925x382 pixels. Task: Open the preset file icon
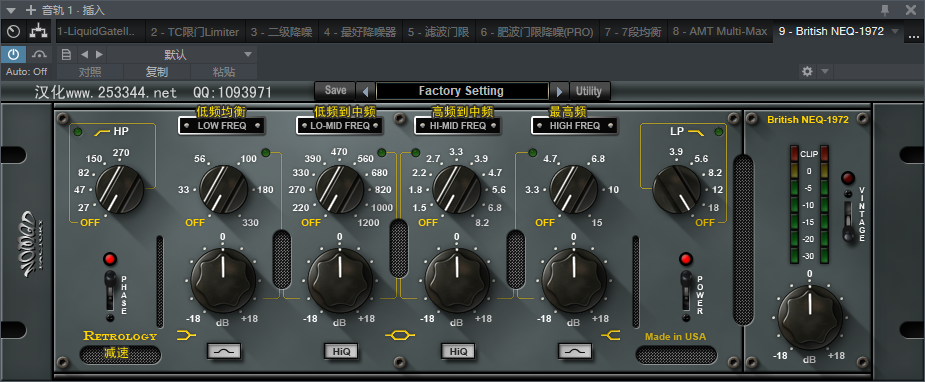[x=66, y=55]
